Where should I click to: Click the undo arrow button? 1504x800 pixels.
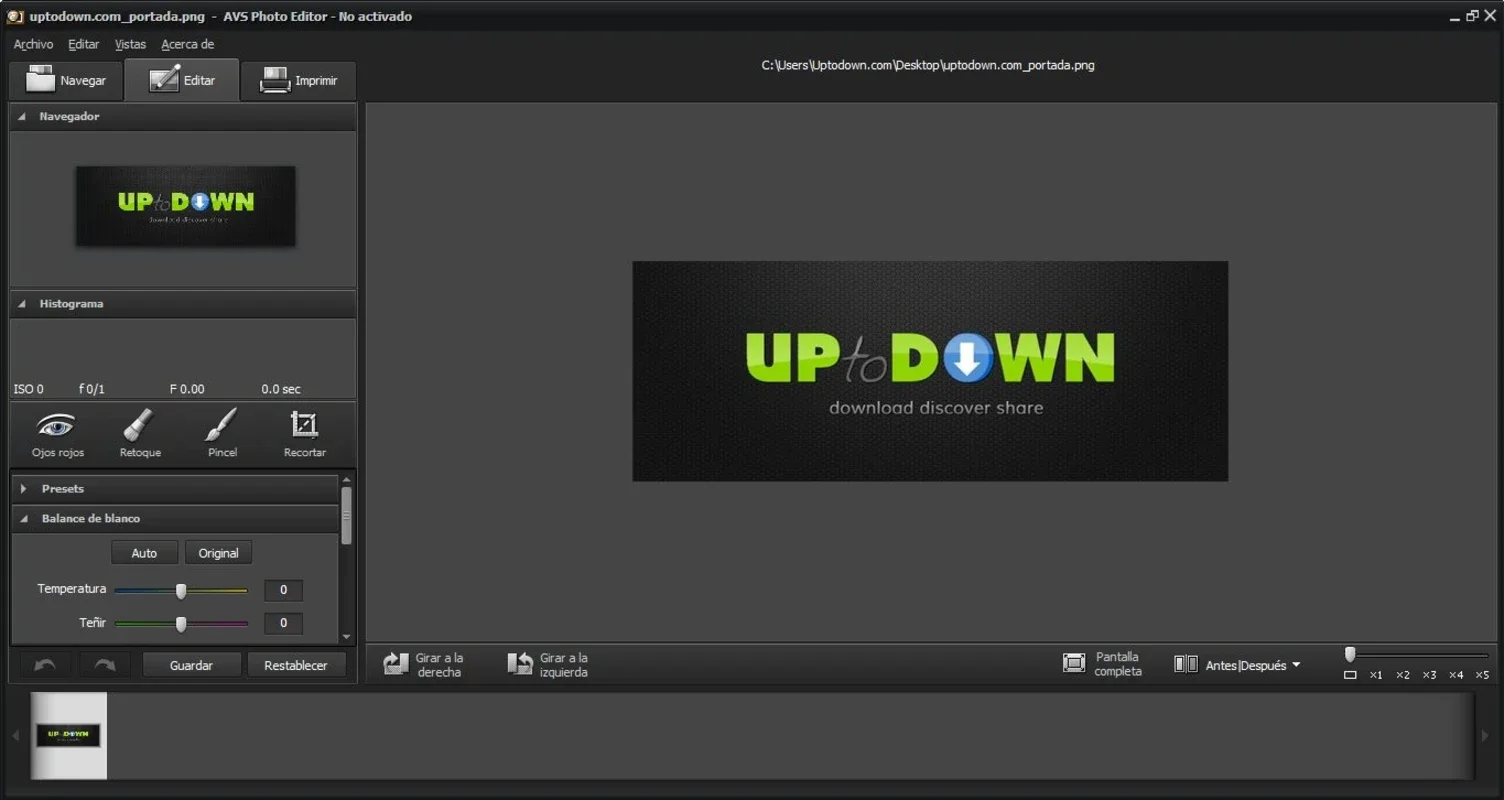pos(45,665)
